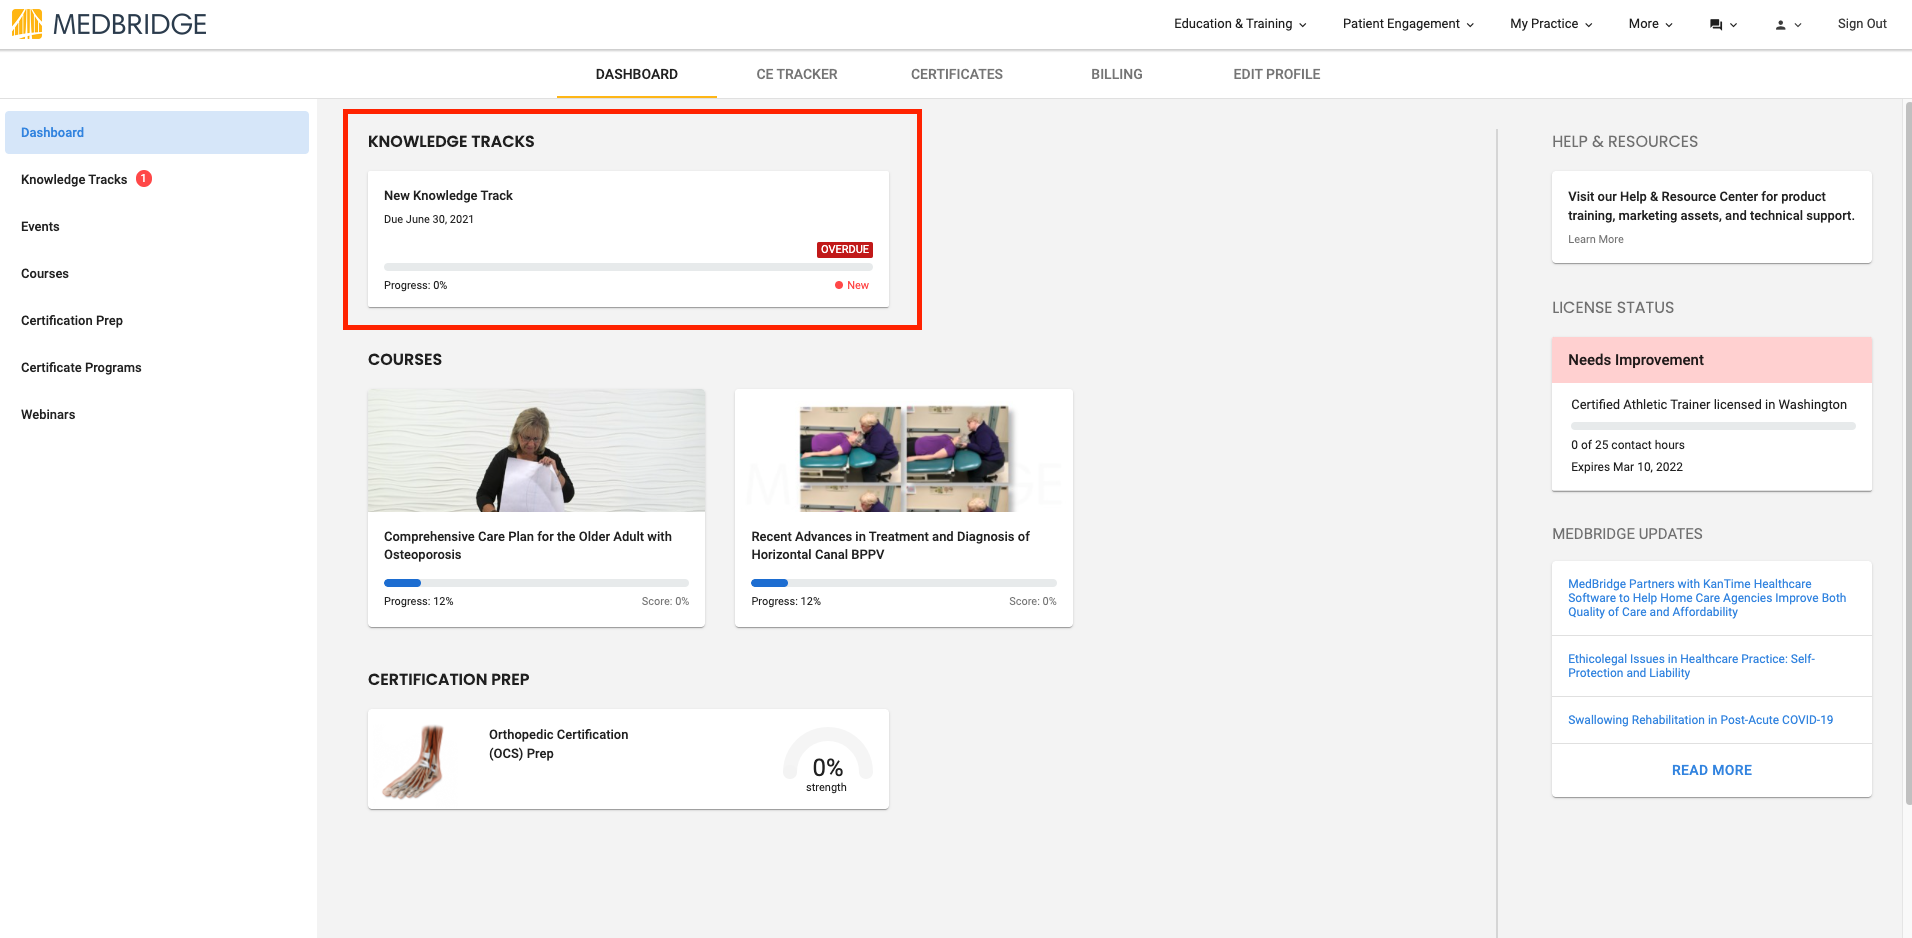This screenshot has height=938, width=1912.
Task: Open the user account profile icon
Action: point(1780,25)
